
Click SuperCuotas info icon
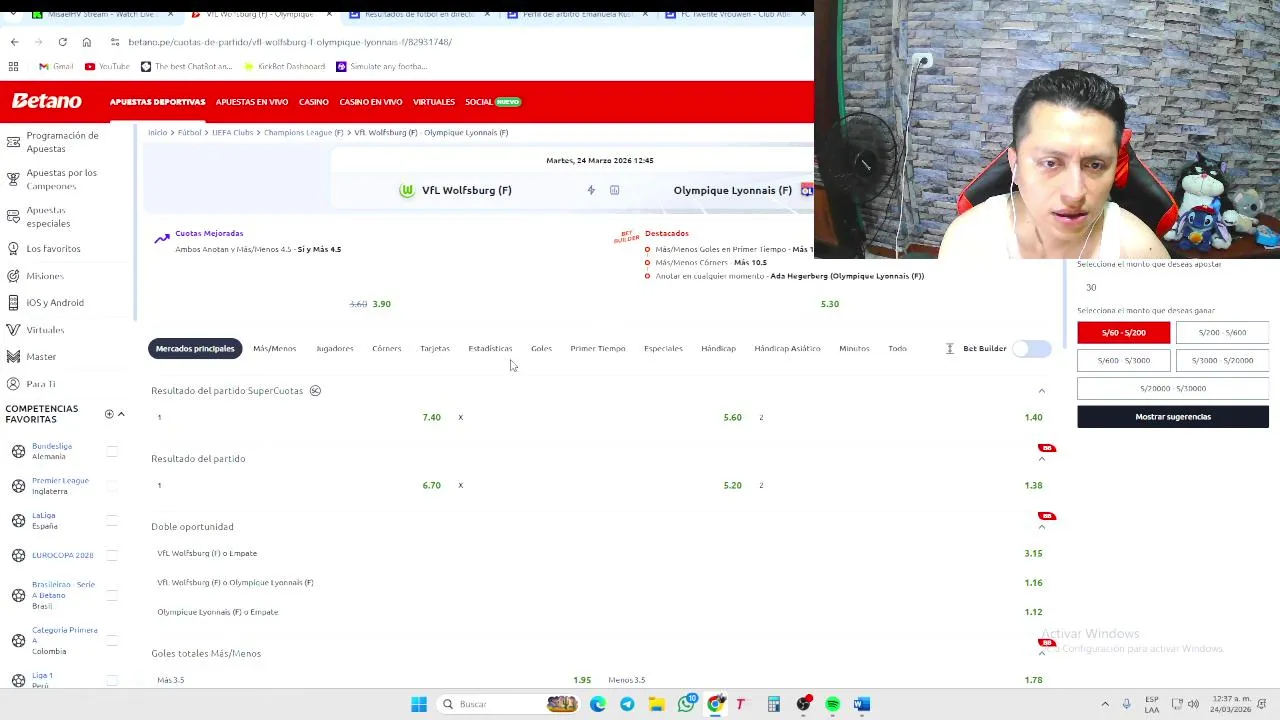click(x=315, y=390)
